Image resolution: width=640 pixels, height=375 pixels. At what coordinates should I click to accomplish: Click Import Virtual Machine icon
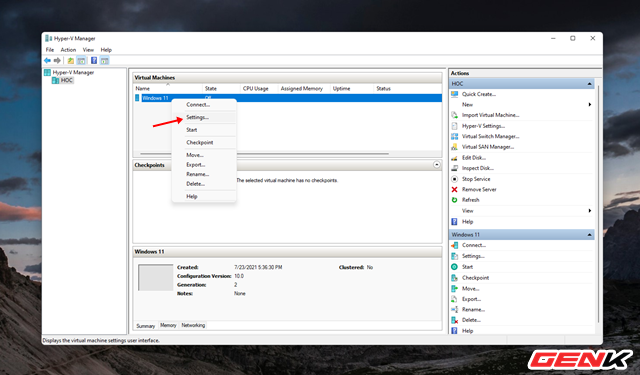tap(454, 115)
